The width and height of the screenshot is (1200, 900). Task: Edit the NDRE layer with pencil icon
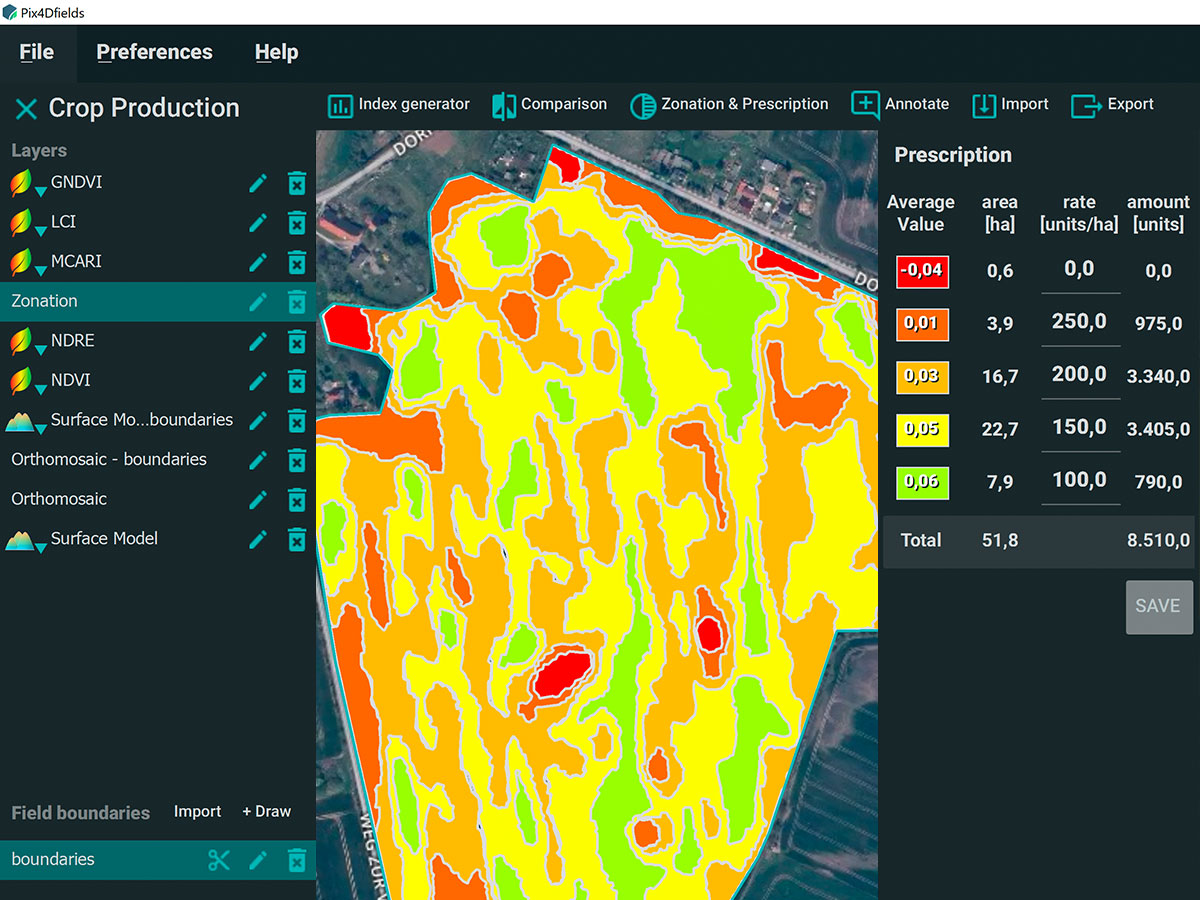tap(258, 341)
